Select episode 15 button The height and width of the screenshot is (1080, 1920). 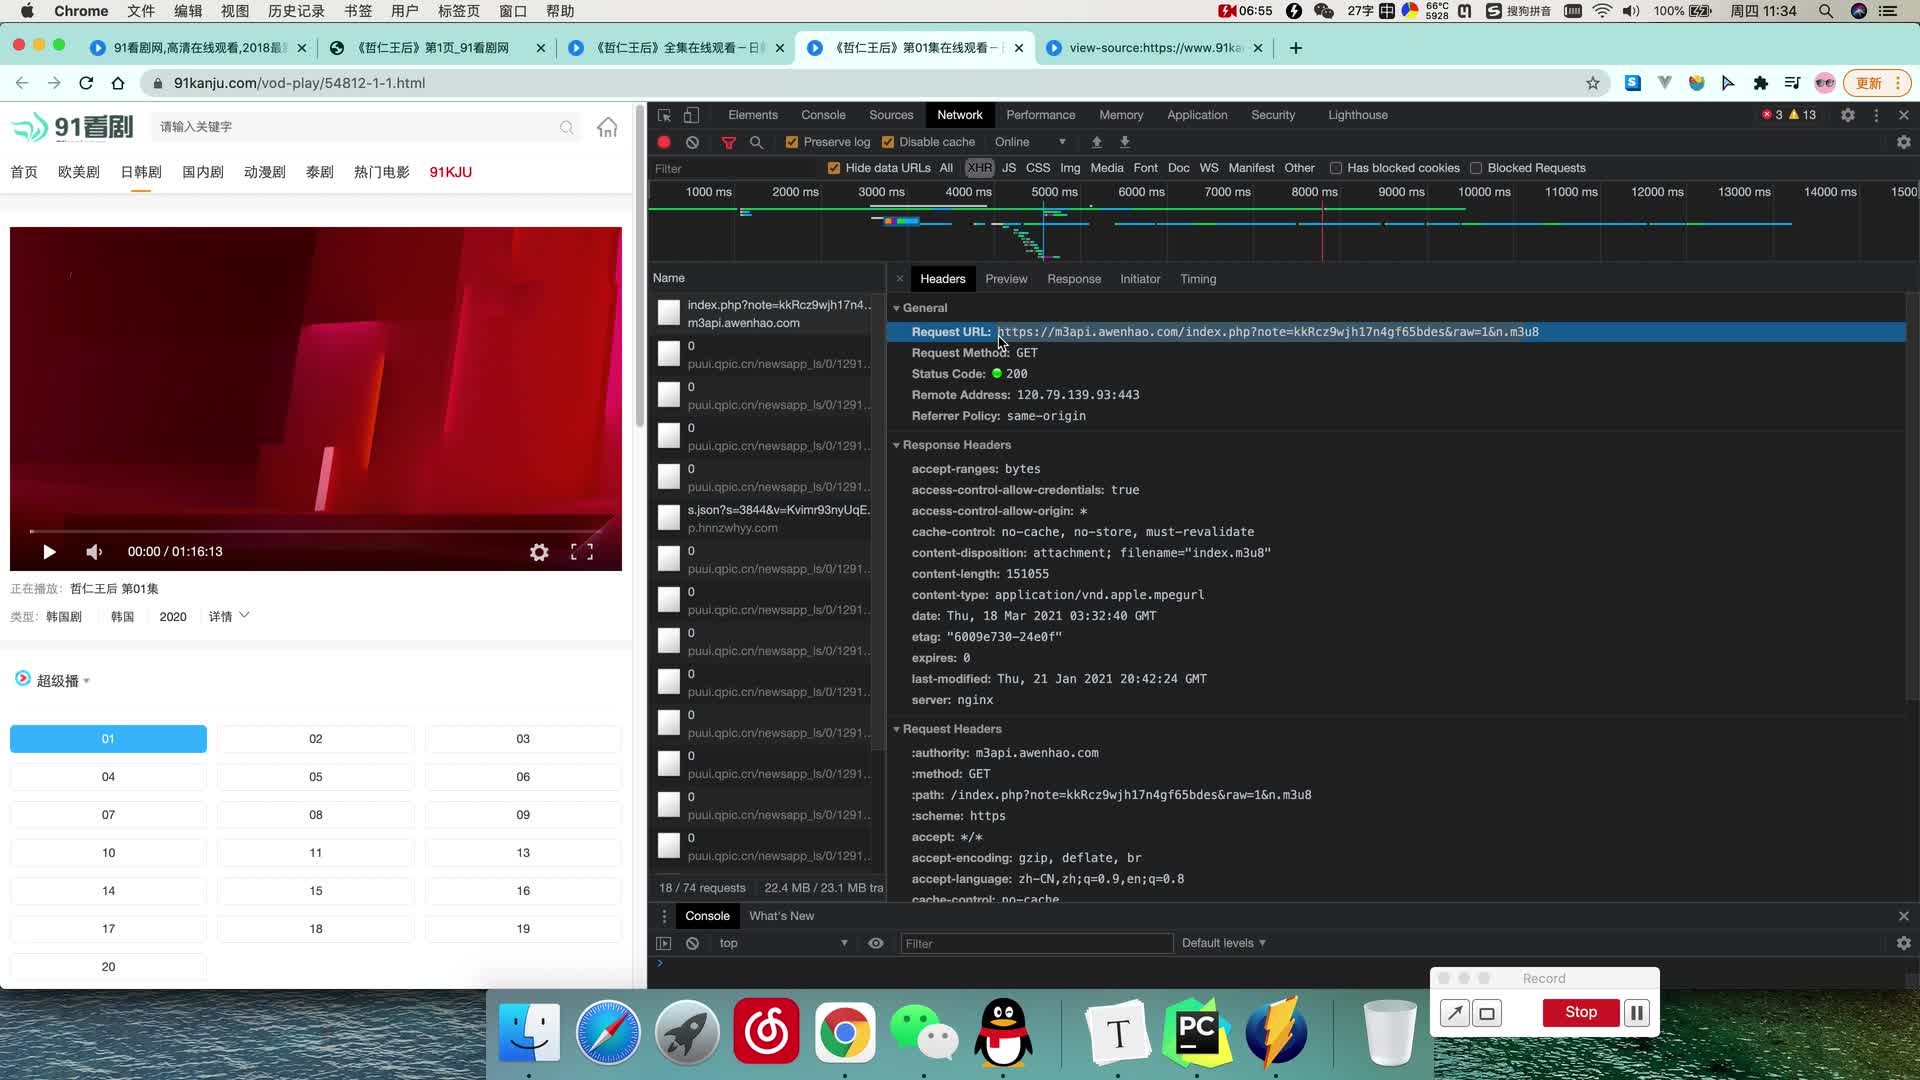pos(316,891)
